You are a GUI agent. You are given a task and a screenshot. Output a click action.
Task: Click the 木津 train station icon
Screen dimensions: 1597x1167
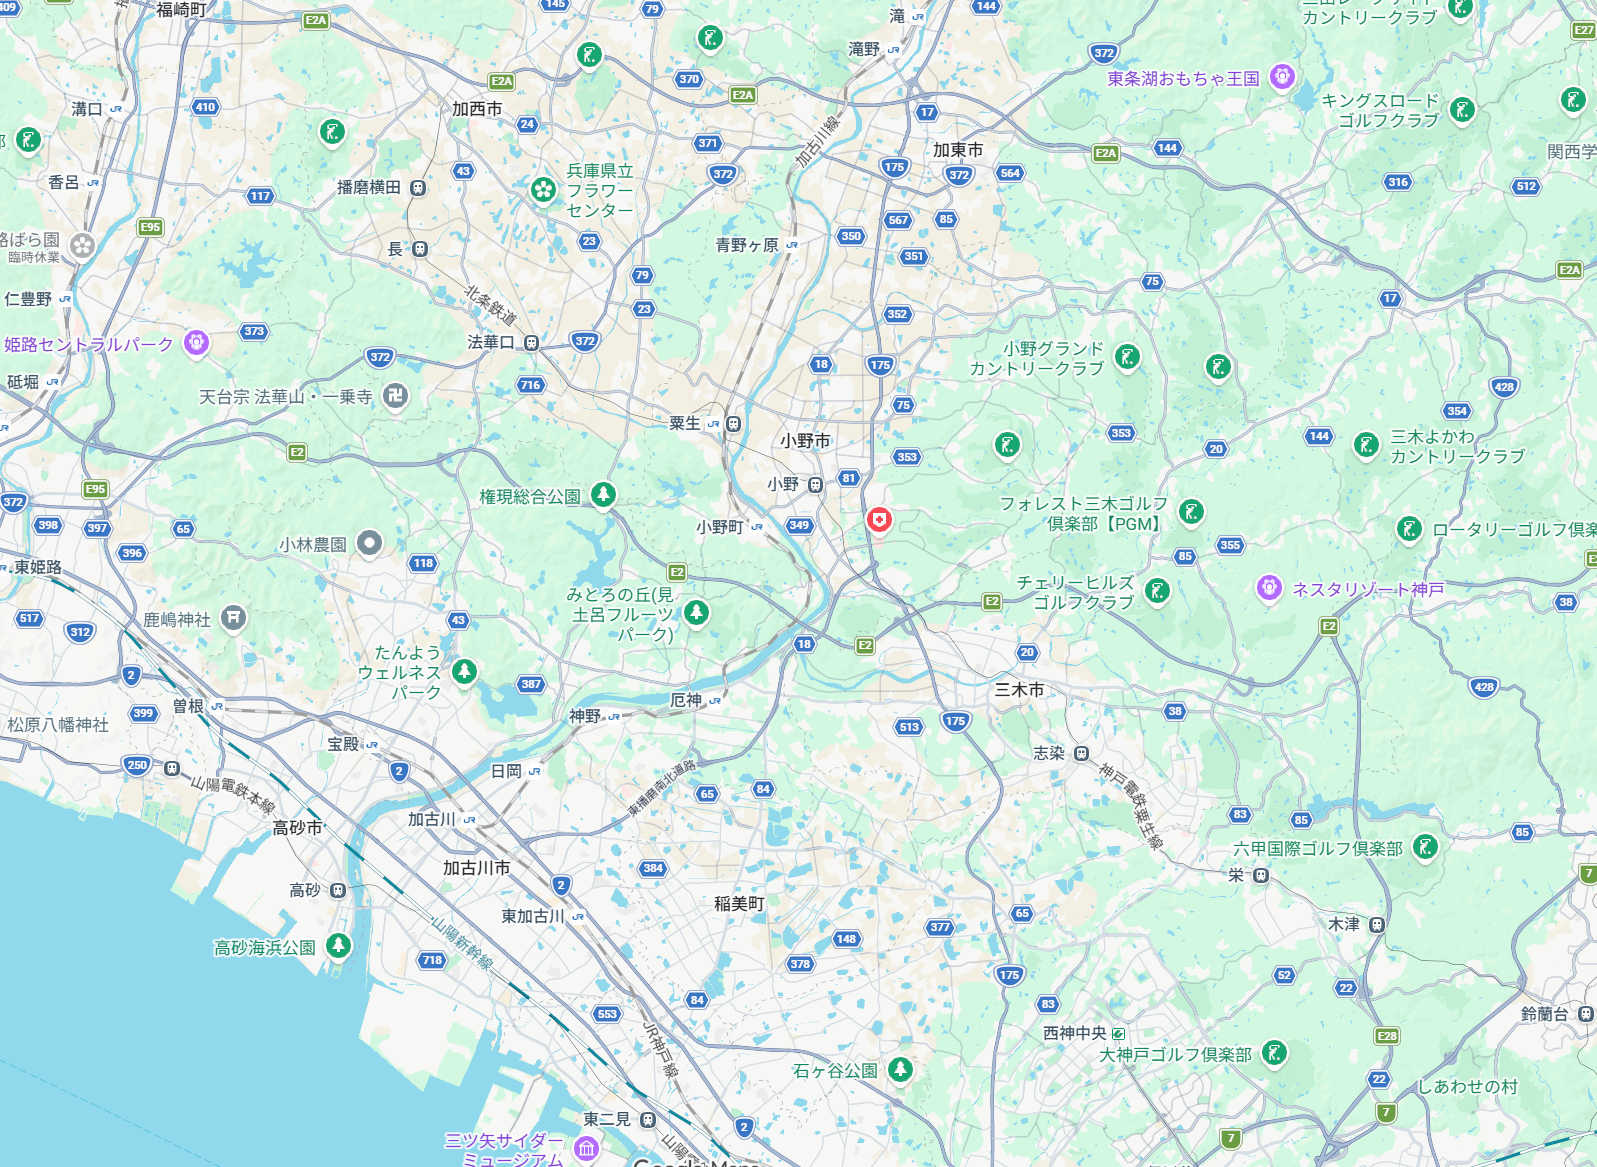coord(1377,925)
